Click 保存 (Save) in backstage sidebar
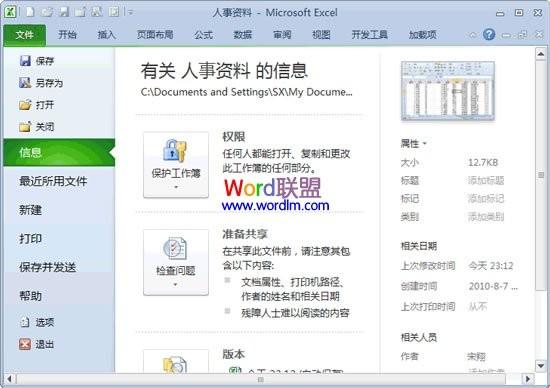The height and width of the screenshot is (388, 550). point(37,61)
